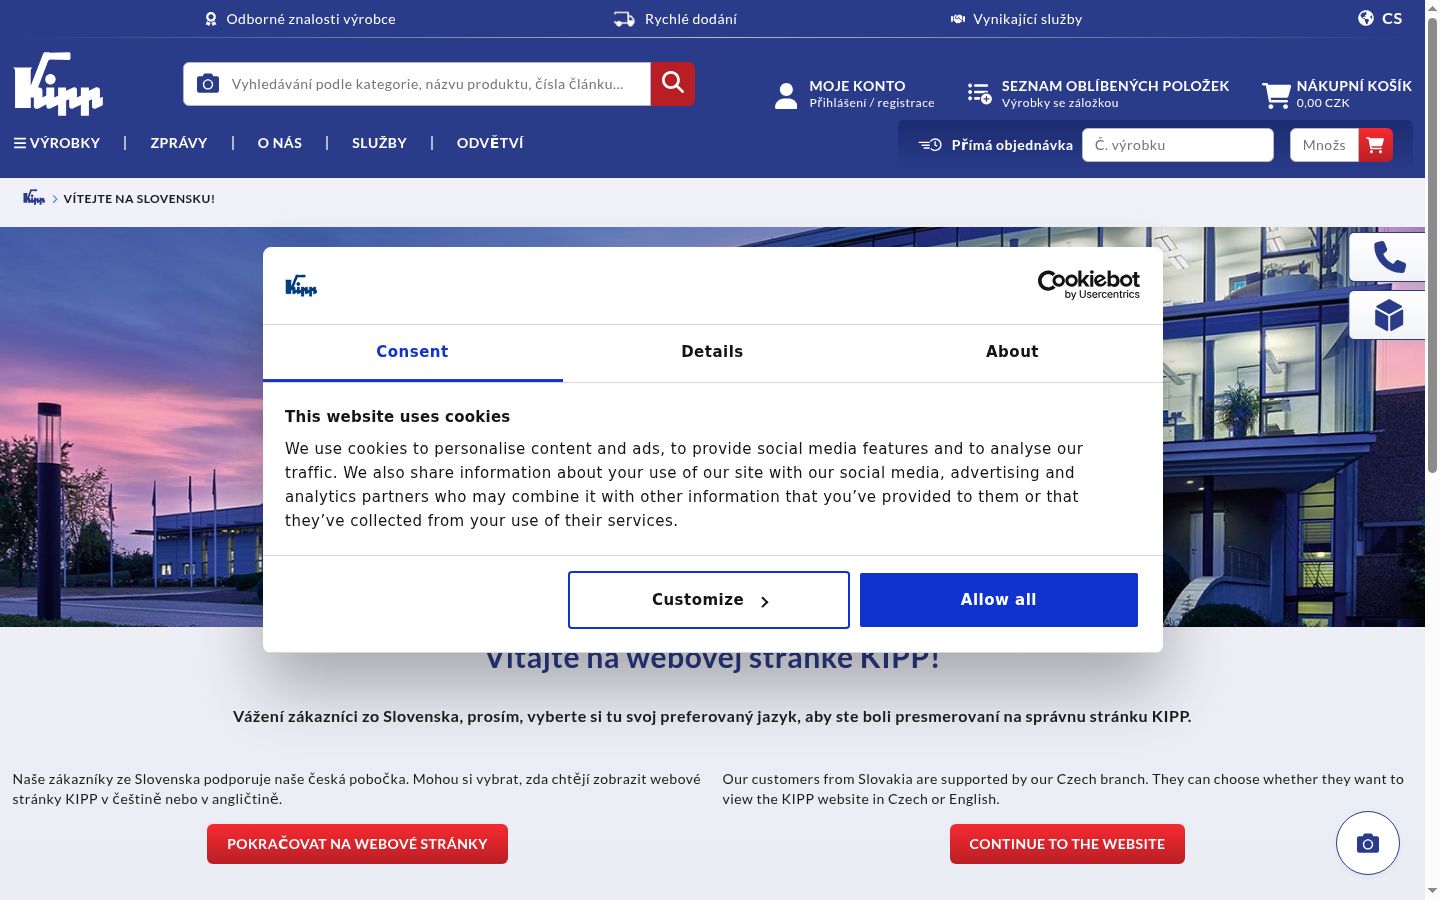This screenshot has width=1440, height=900.
Task: Click the Přímá objednávka quick order icon
Action: 930,145
